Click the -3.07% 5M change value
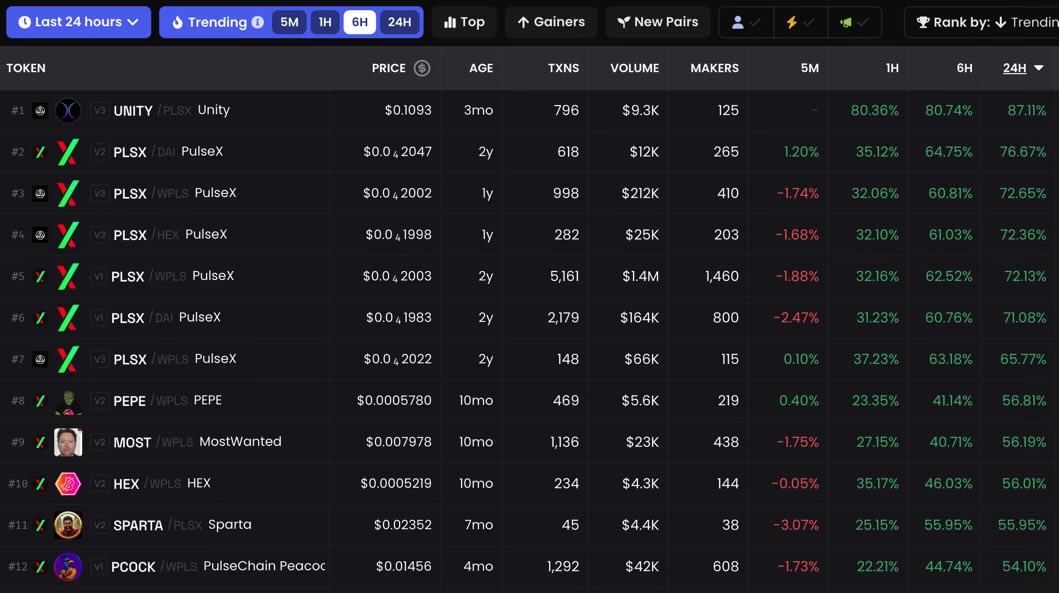The width and height of the screenshot is (1059, 593). coord(796,525)
